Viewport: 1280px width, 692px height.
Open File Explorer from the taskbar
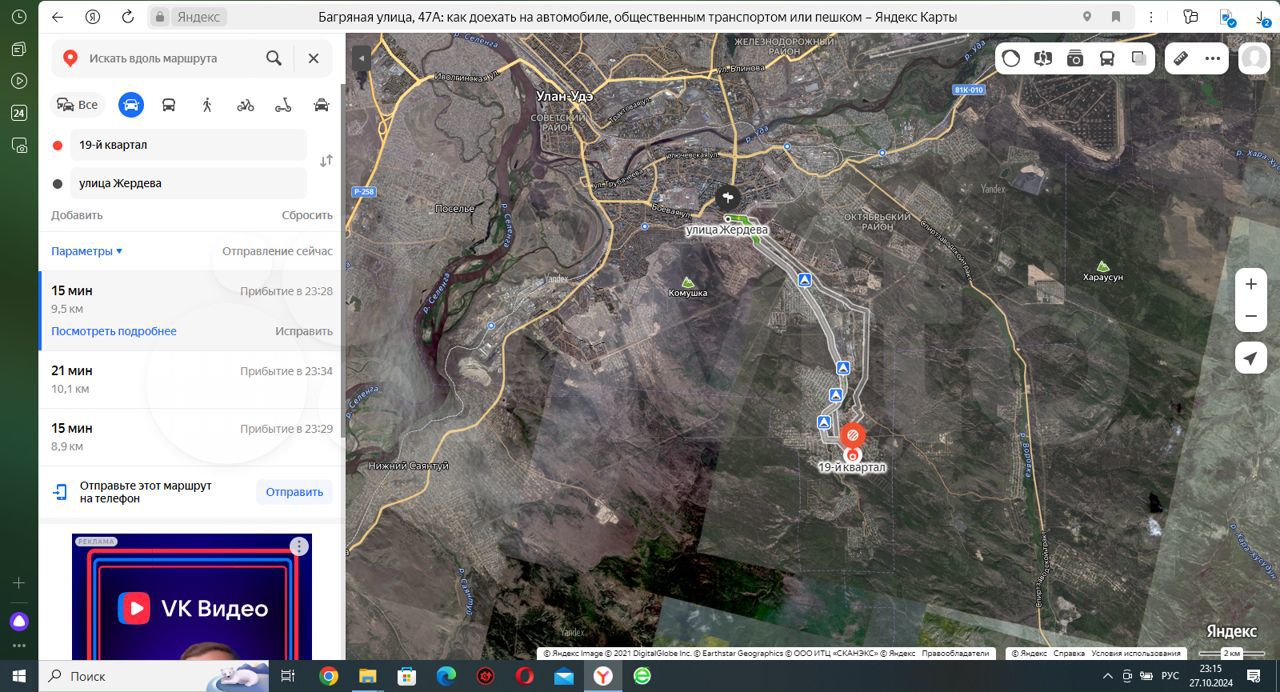tap(367, 676)
